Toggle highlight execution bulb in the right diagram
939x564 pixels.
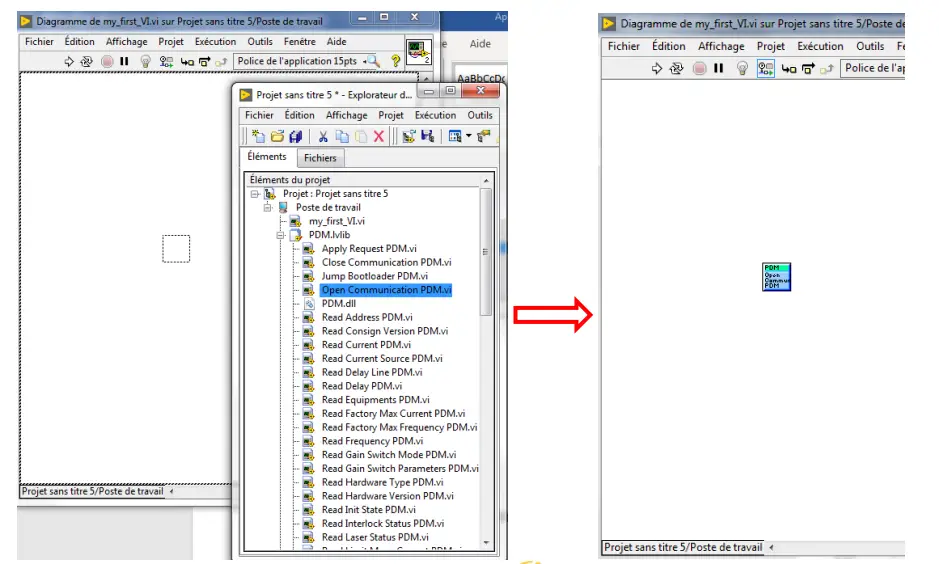742,68
